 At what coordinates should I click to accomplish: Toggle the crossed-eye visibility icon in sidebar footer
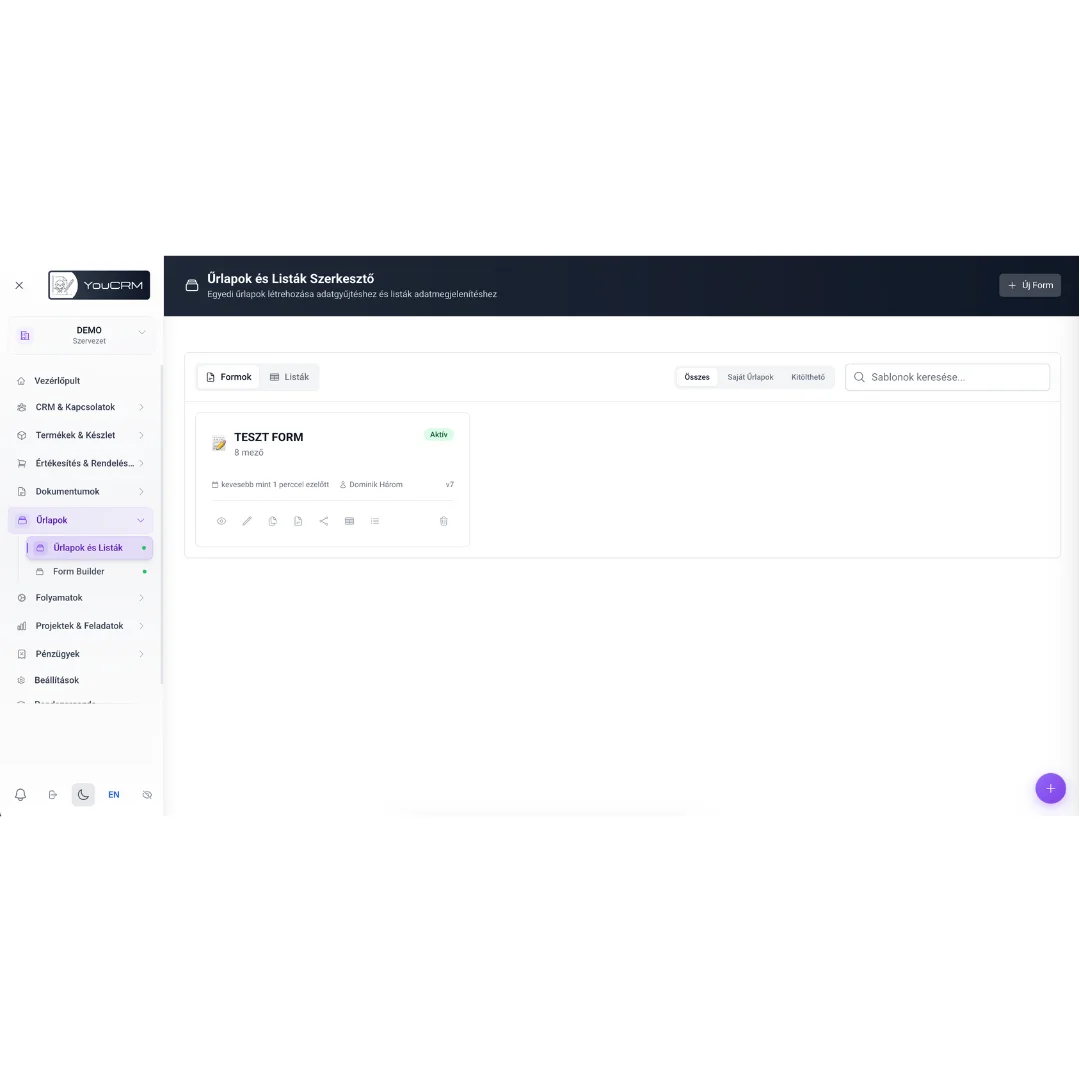(x=147, y=795)
